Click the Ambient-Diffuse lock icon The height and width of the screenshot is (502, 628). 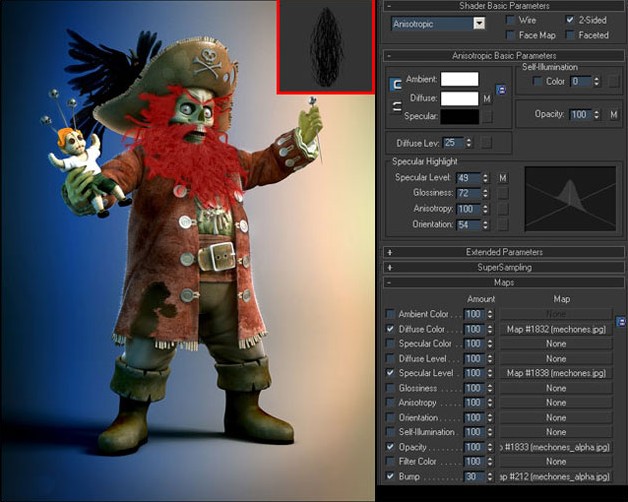click(x=396, y=84)
